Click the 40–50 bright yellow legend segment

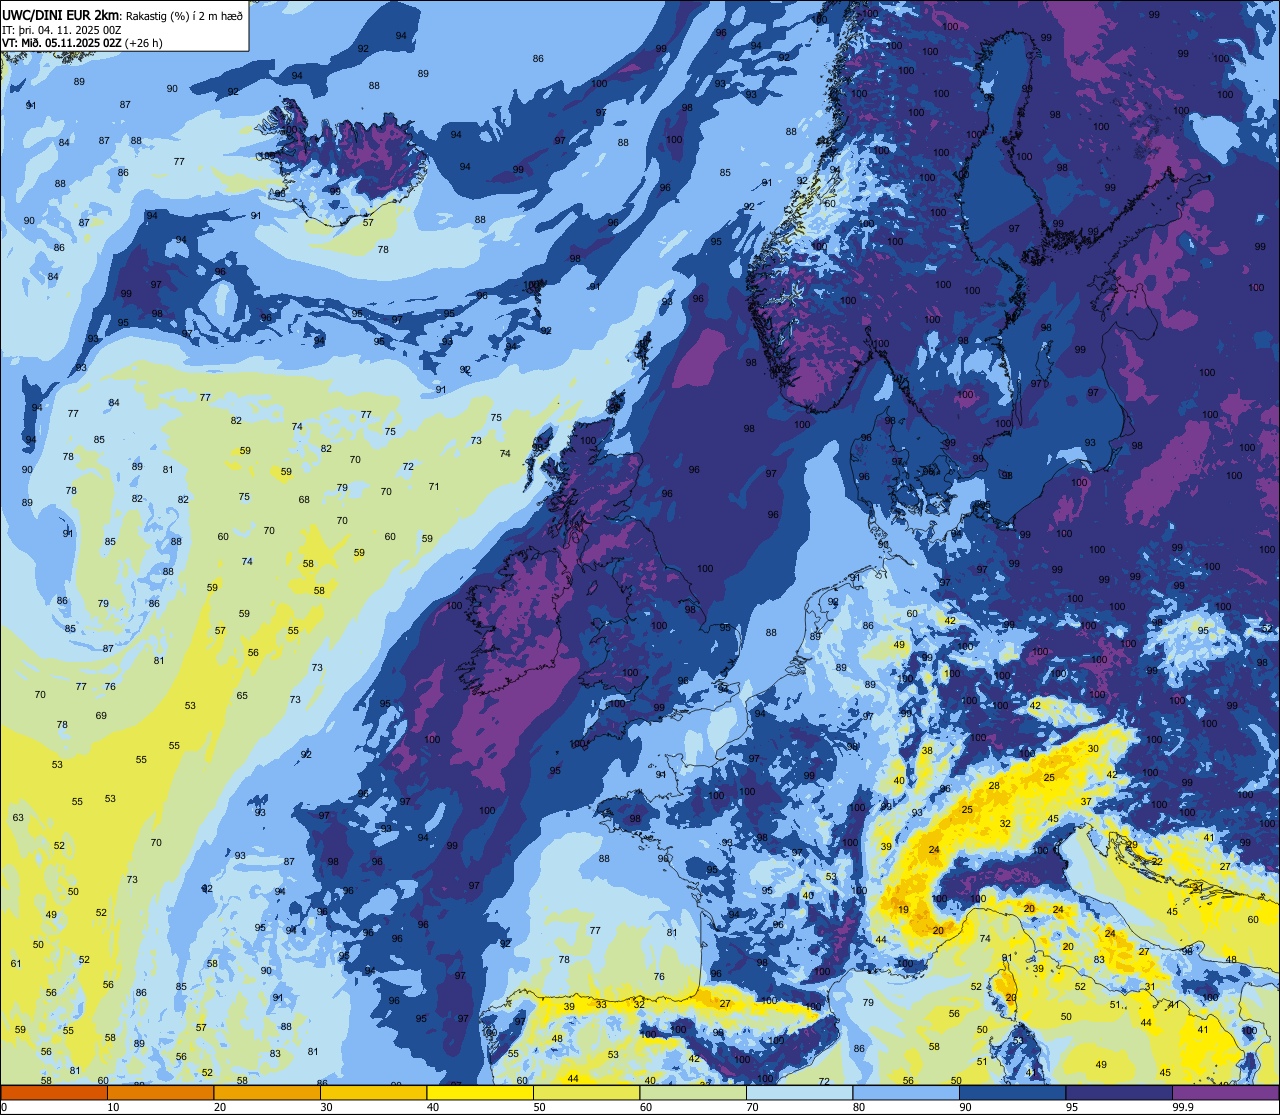click(480, 1092)
